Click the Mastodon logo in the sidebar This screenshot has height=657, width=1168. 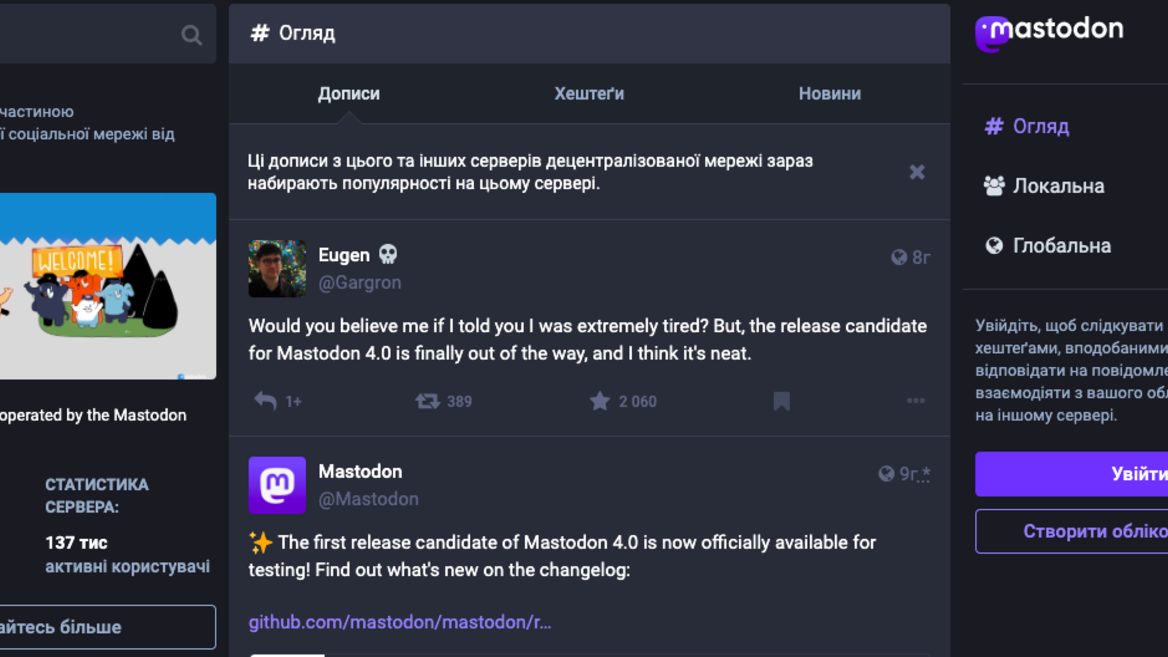[1049, 34]
